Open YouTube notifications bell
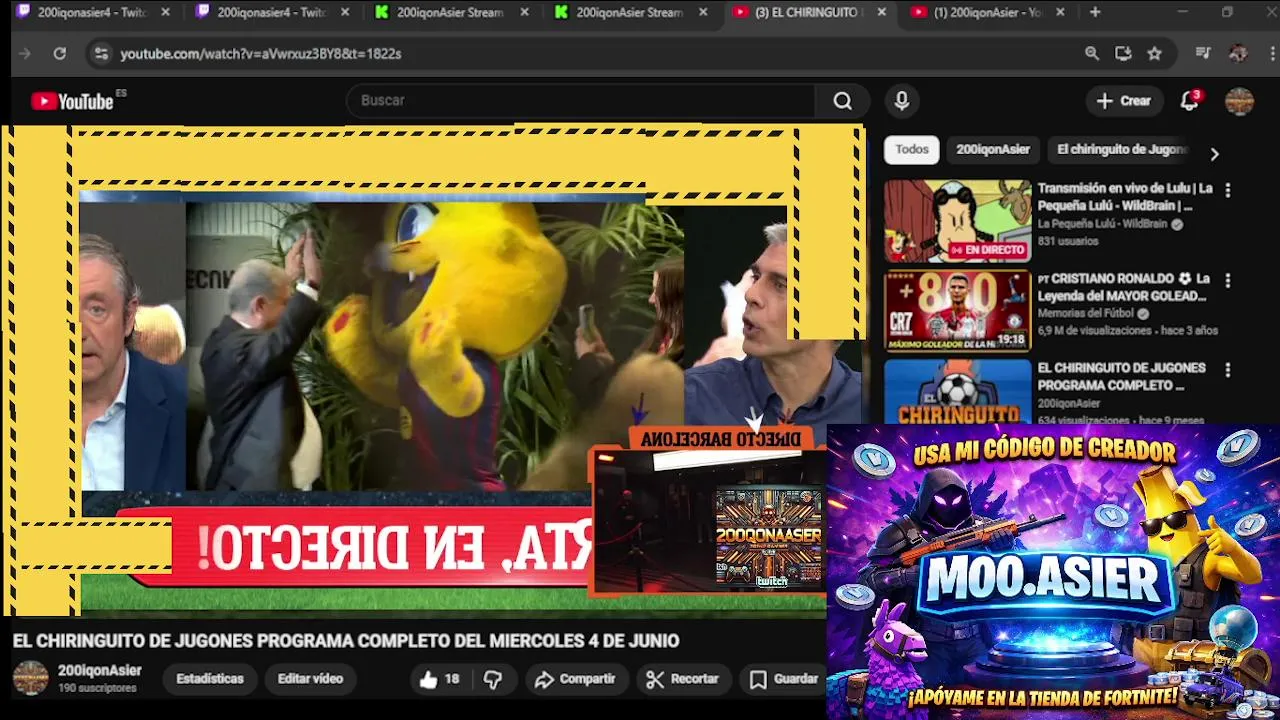The width and height of the screenshot is (1280, 720). pos(1190,101)
